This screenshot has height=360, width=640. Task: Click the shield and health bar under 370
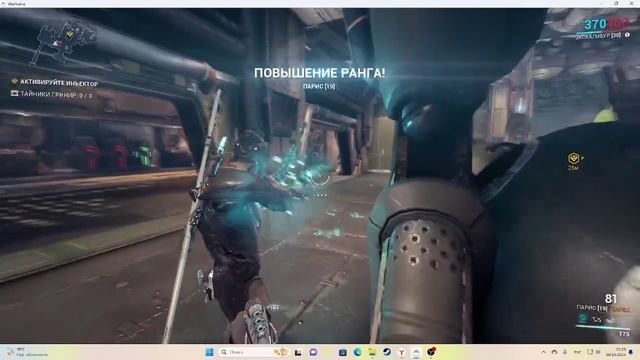[x=604, y=31]
